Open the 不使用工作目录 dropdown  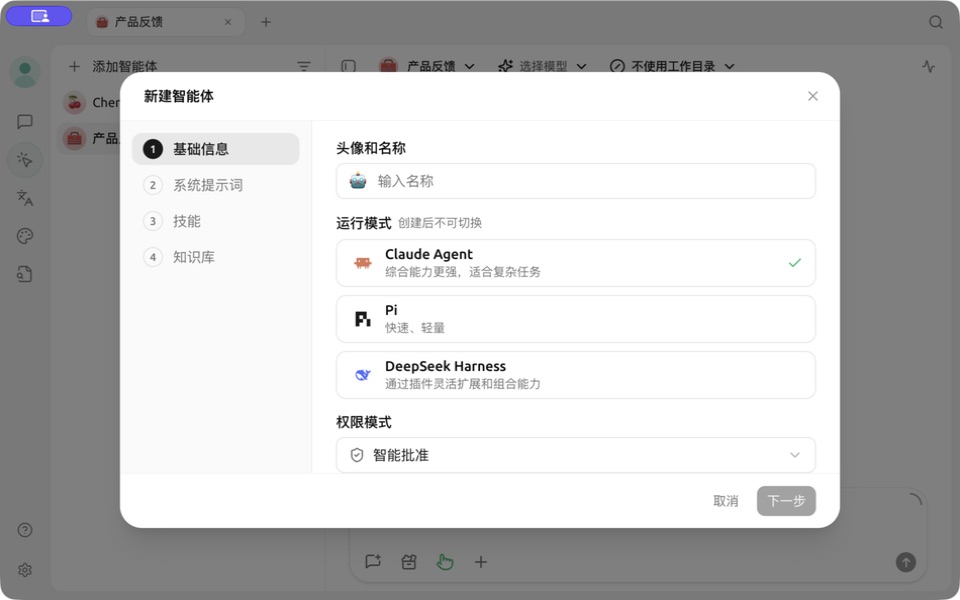[x=672, y=66]
